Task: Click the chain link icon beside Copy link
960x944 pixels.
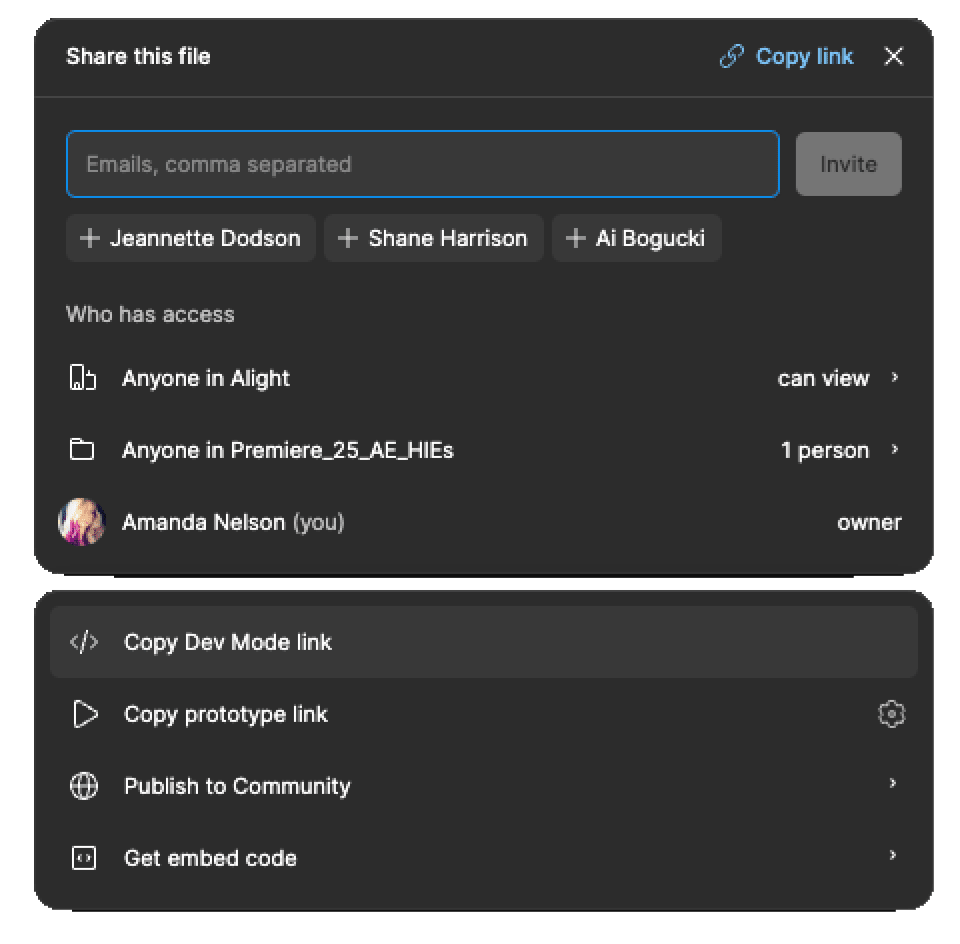Action: click(x=732, y=57)
